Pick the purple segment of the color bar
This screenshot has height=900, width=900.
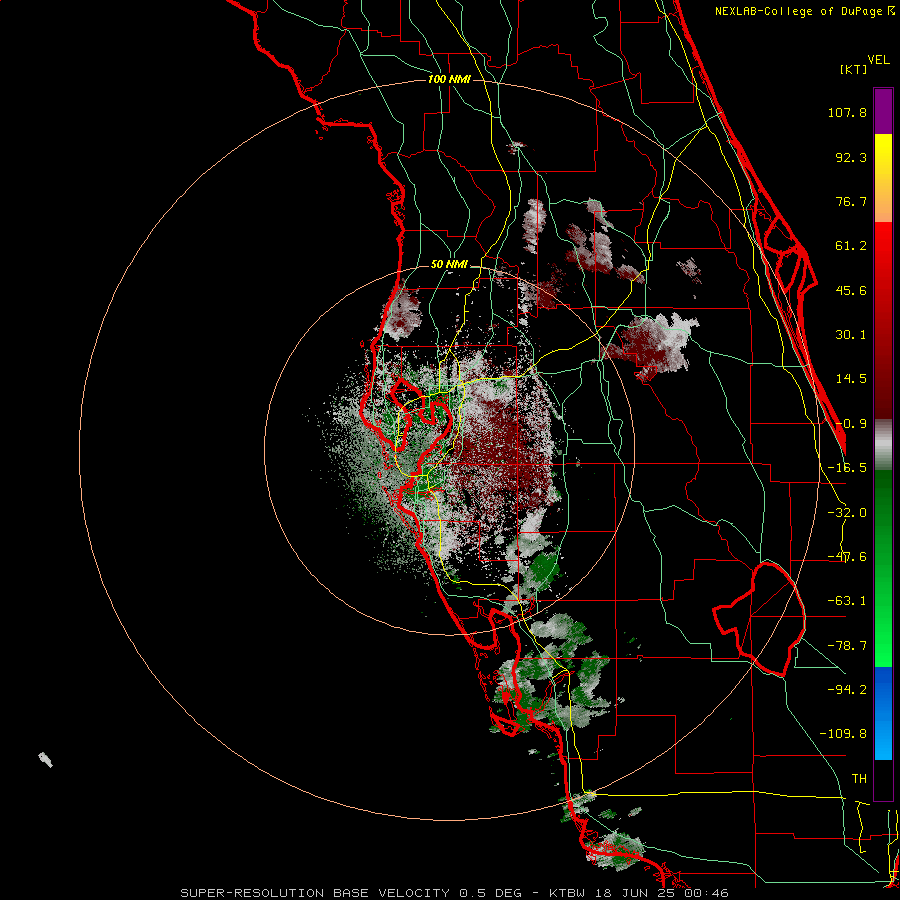pos(883,111)
